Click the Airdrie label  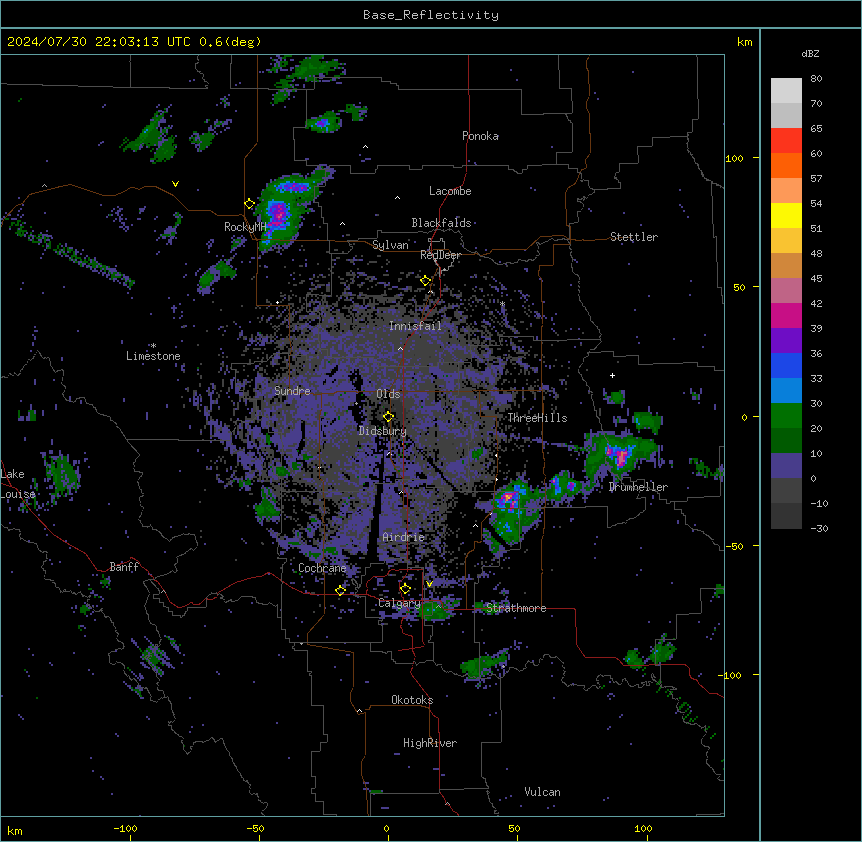[404, 537]
